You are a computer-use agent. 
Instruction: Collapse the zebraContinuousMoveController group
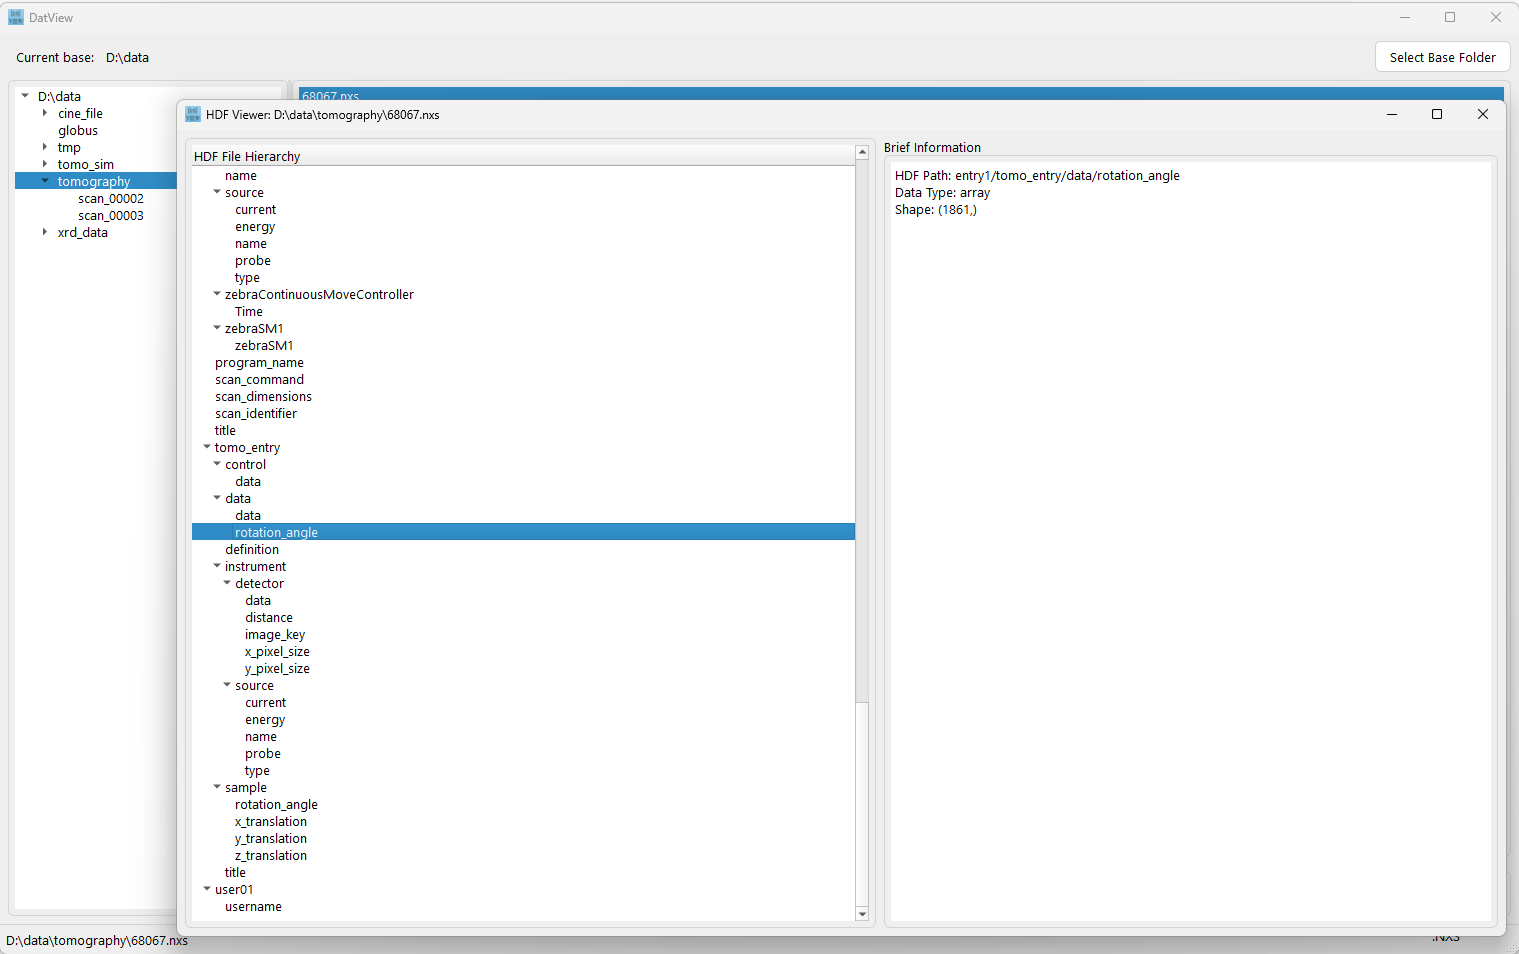click(x=217, y=295)
